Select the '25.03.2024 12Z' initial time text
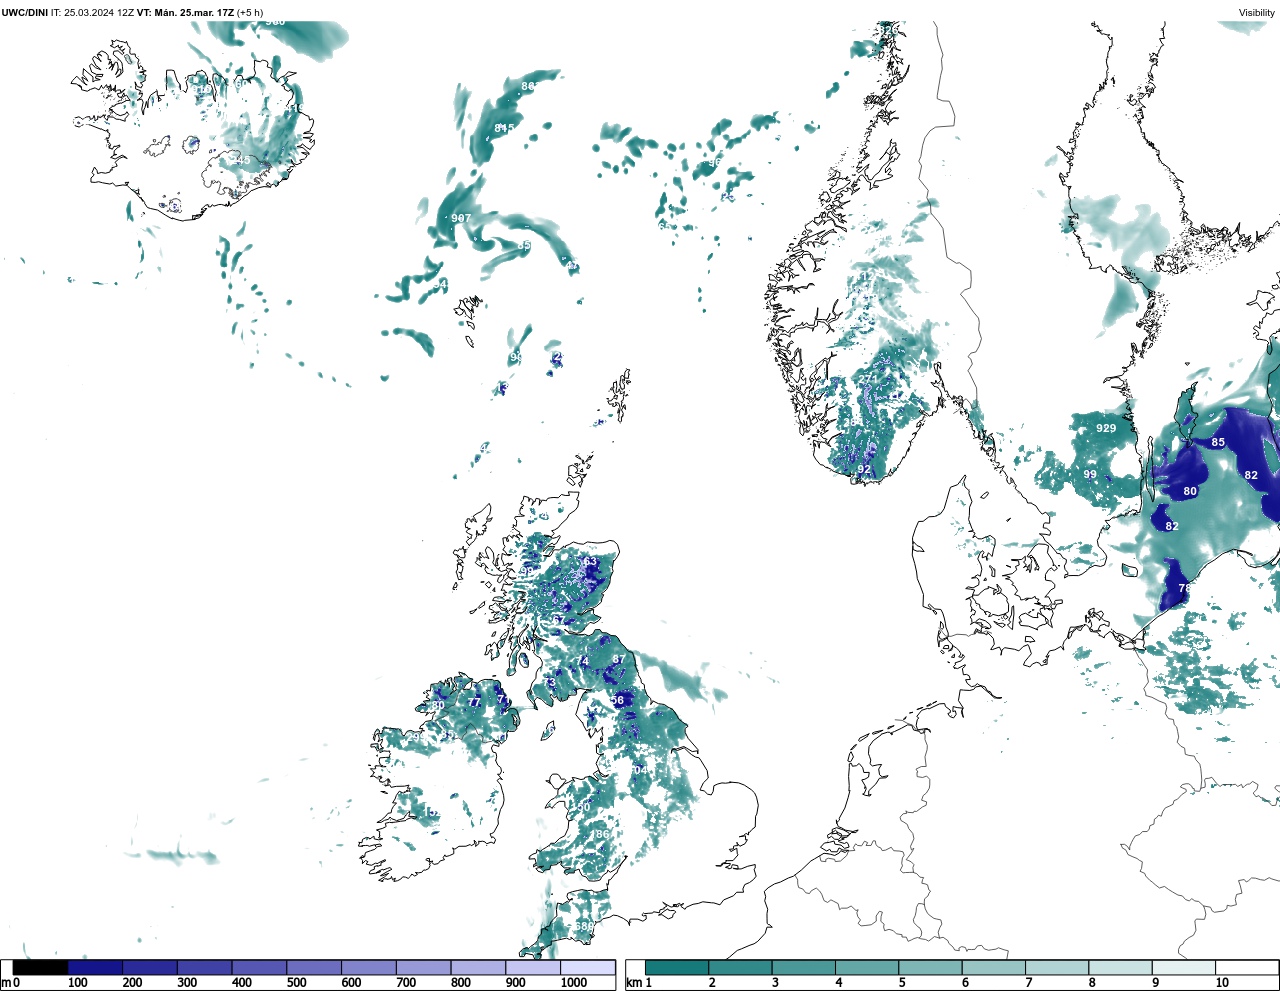Viewport: 1280px width, 991px height. pos(98,13)
